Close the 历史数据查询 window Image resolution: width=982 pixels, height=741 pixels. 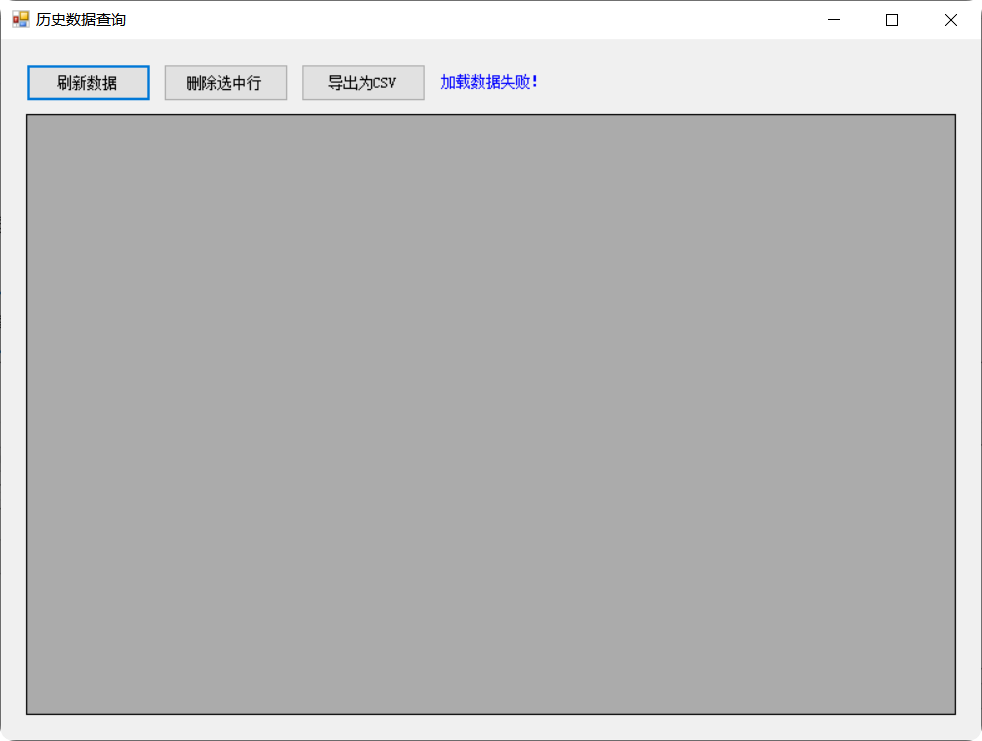point(951,20)
